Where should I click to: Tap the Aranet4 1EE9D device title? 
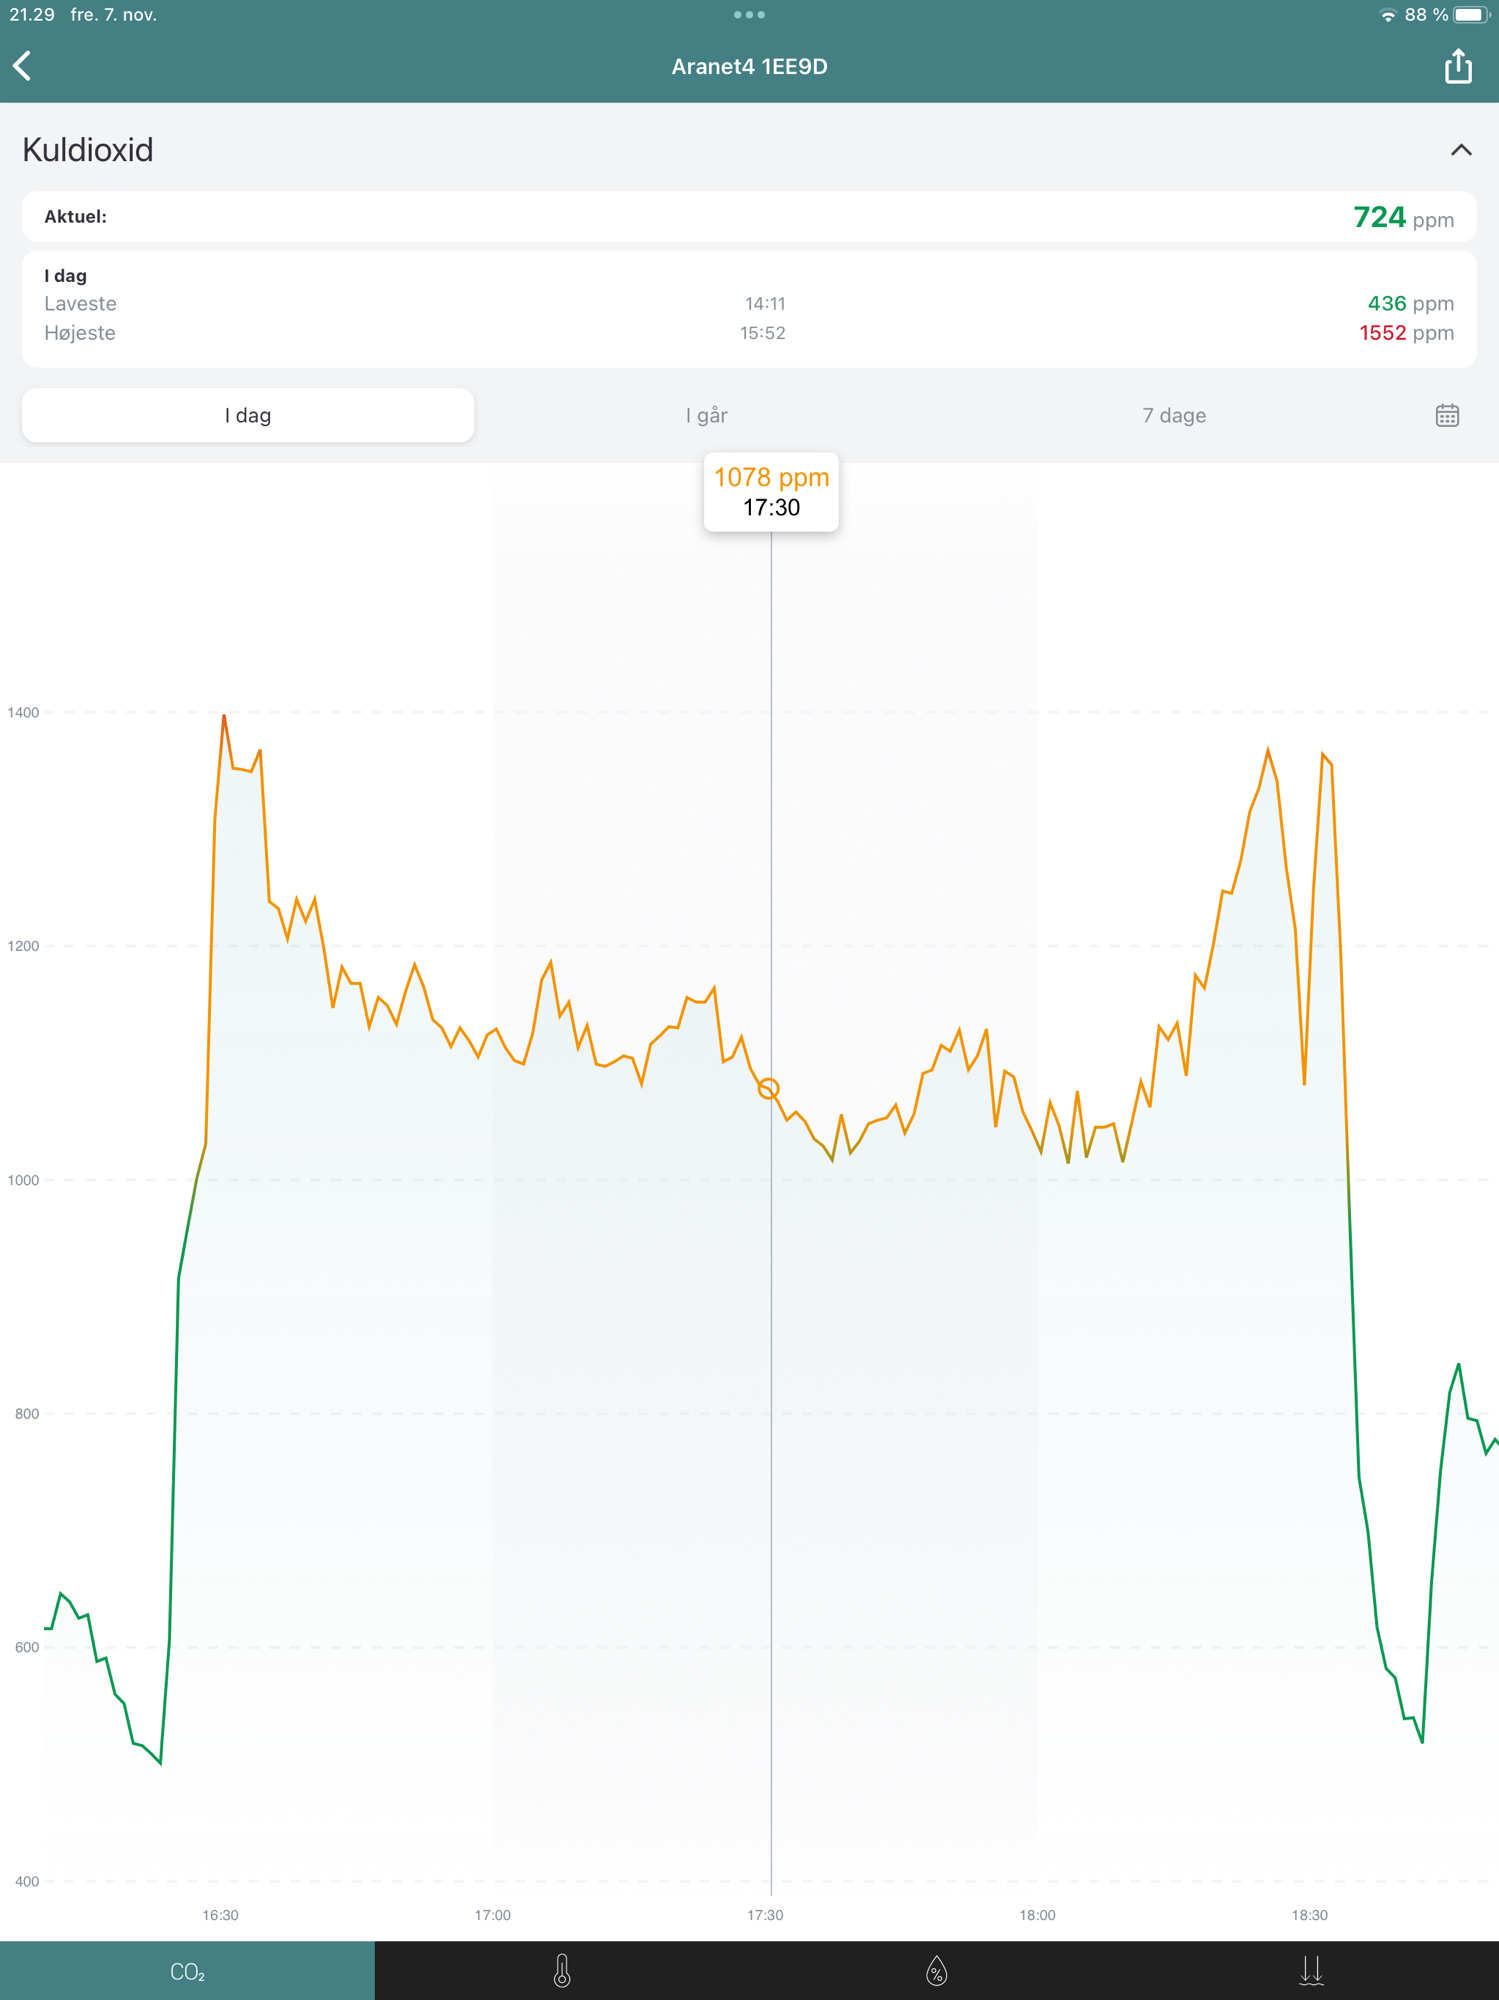coord(749,66)
